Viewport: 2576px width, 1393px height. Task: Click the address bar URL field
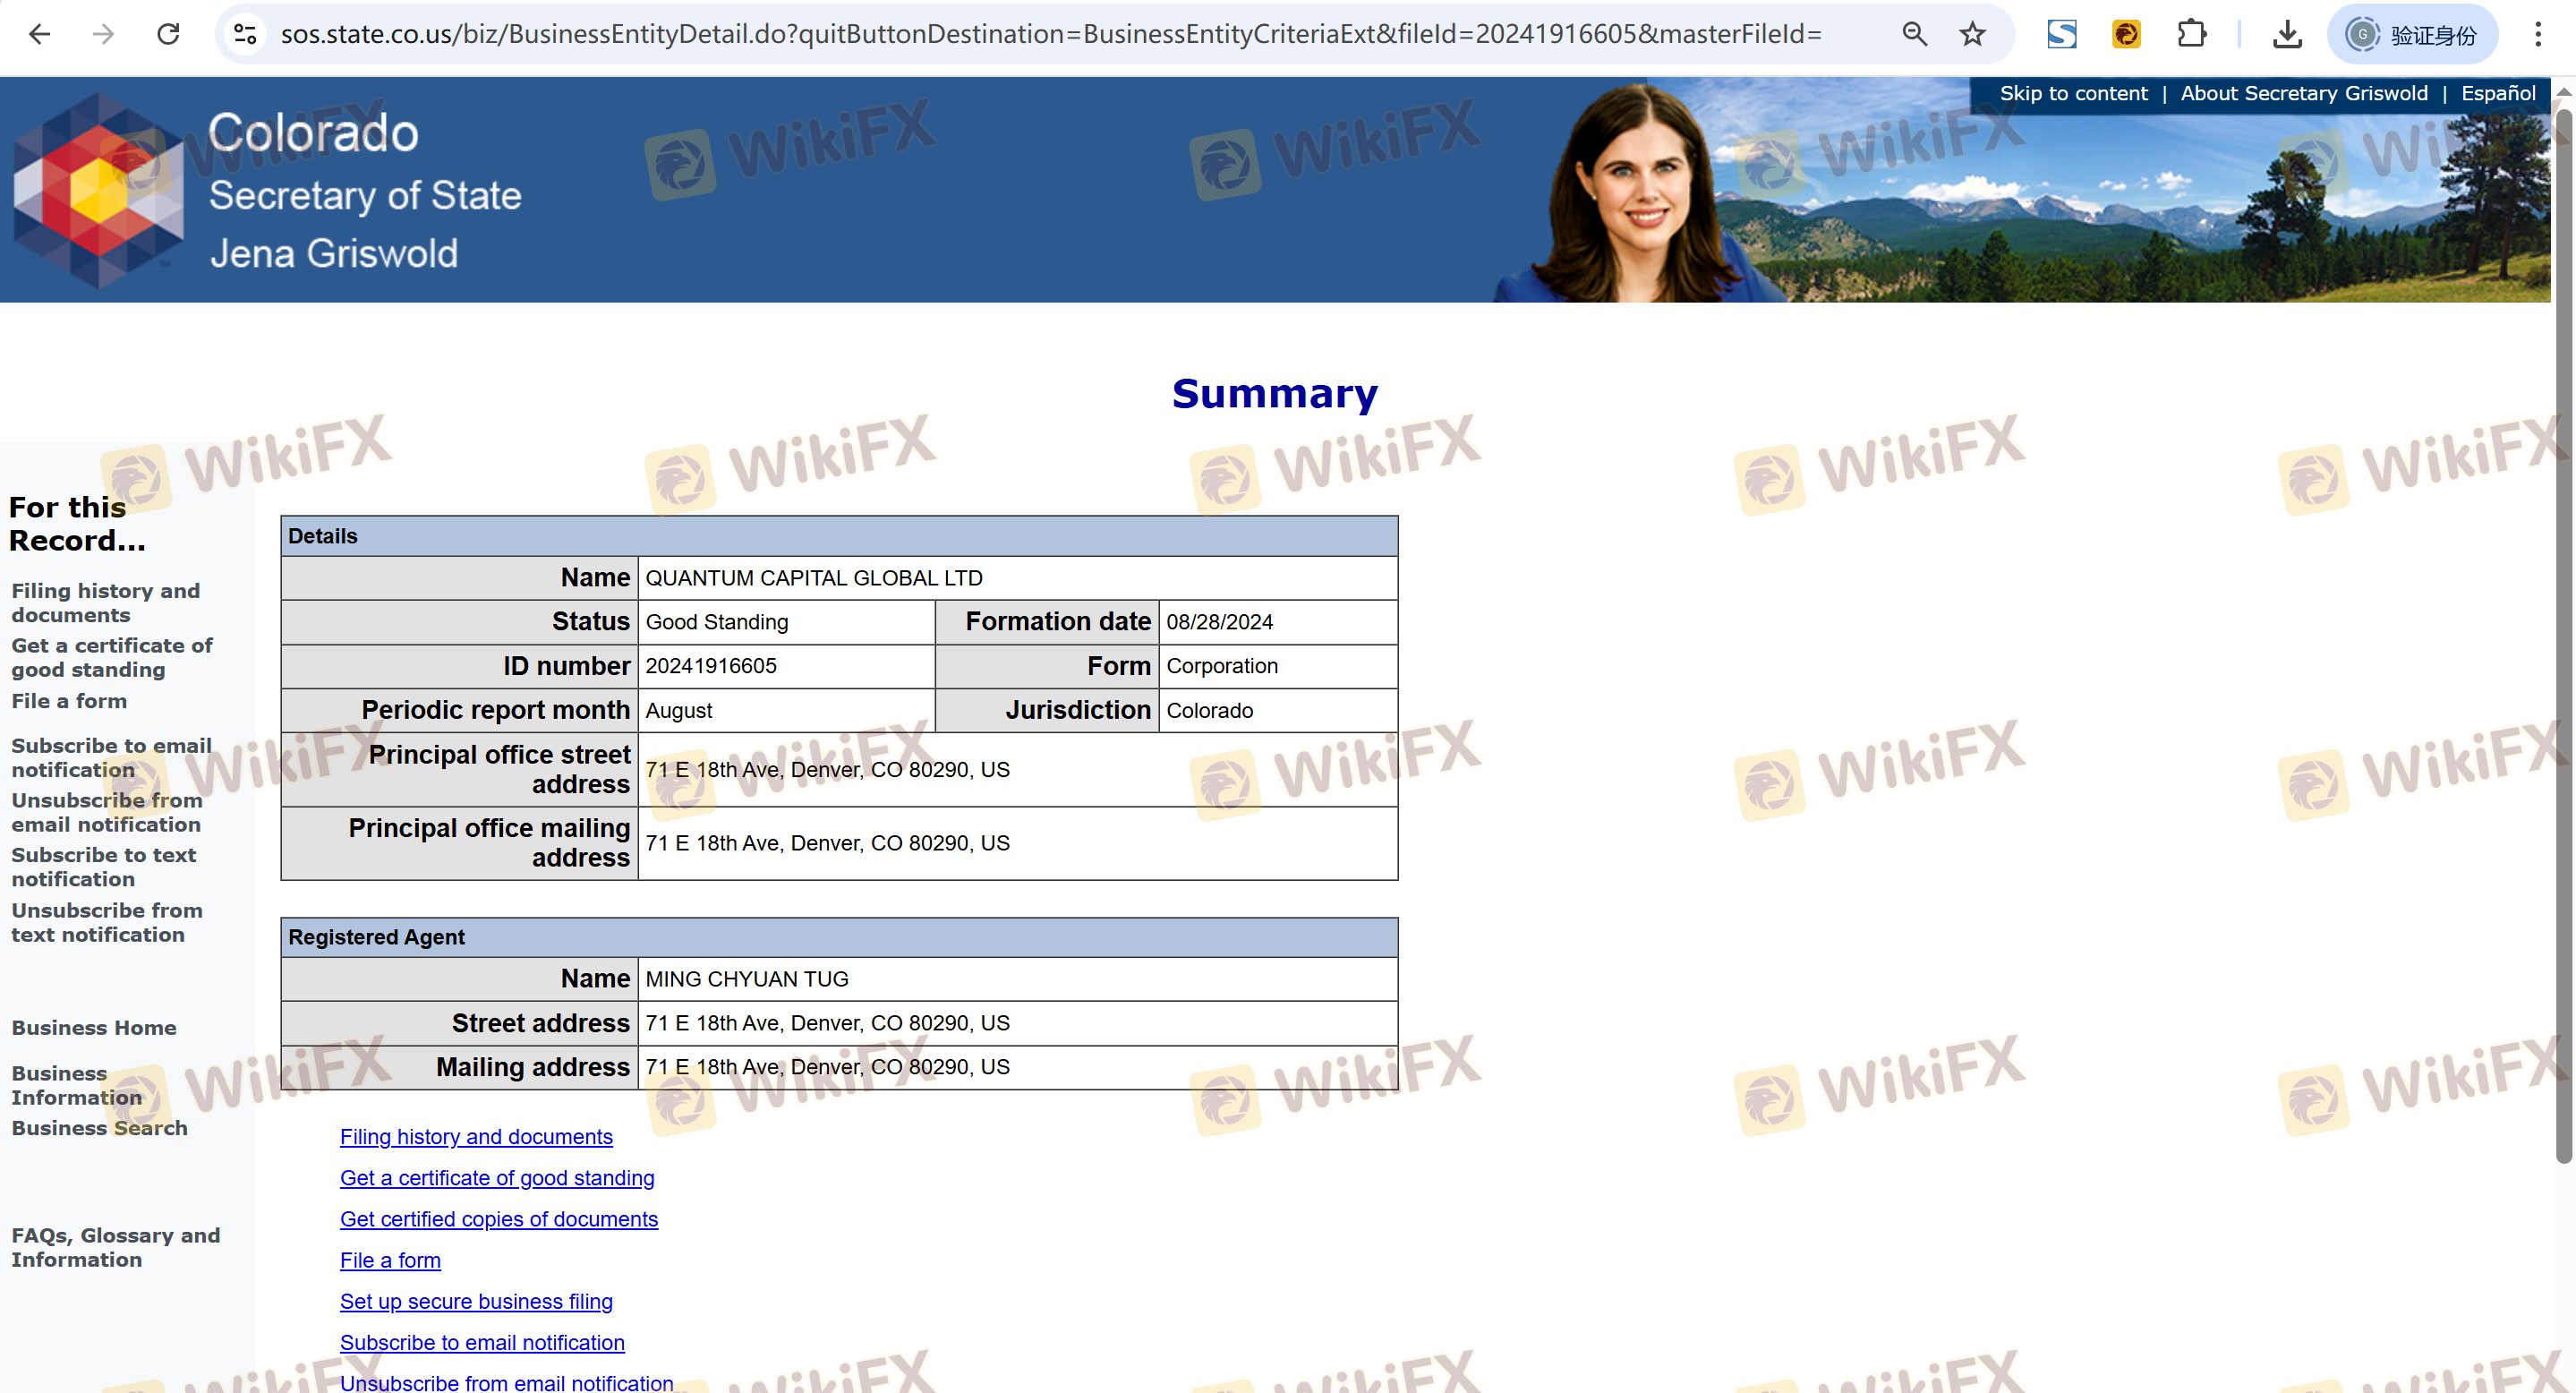(1050, 35)
